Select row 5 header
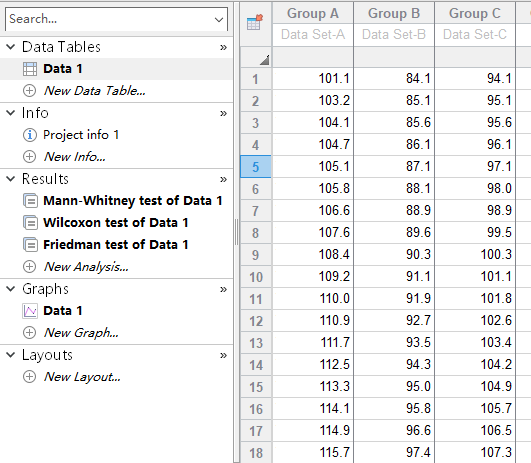 (x=256, y=167)
